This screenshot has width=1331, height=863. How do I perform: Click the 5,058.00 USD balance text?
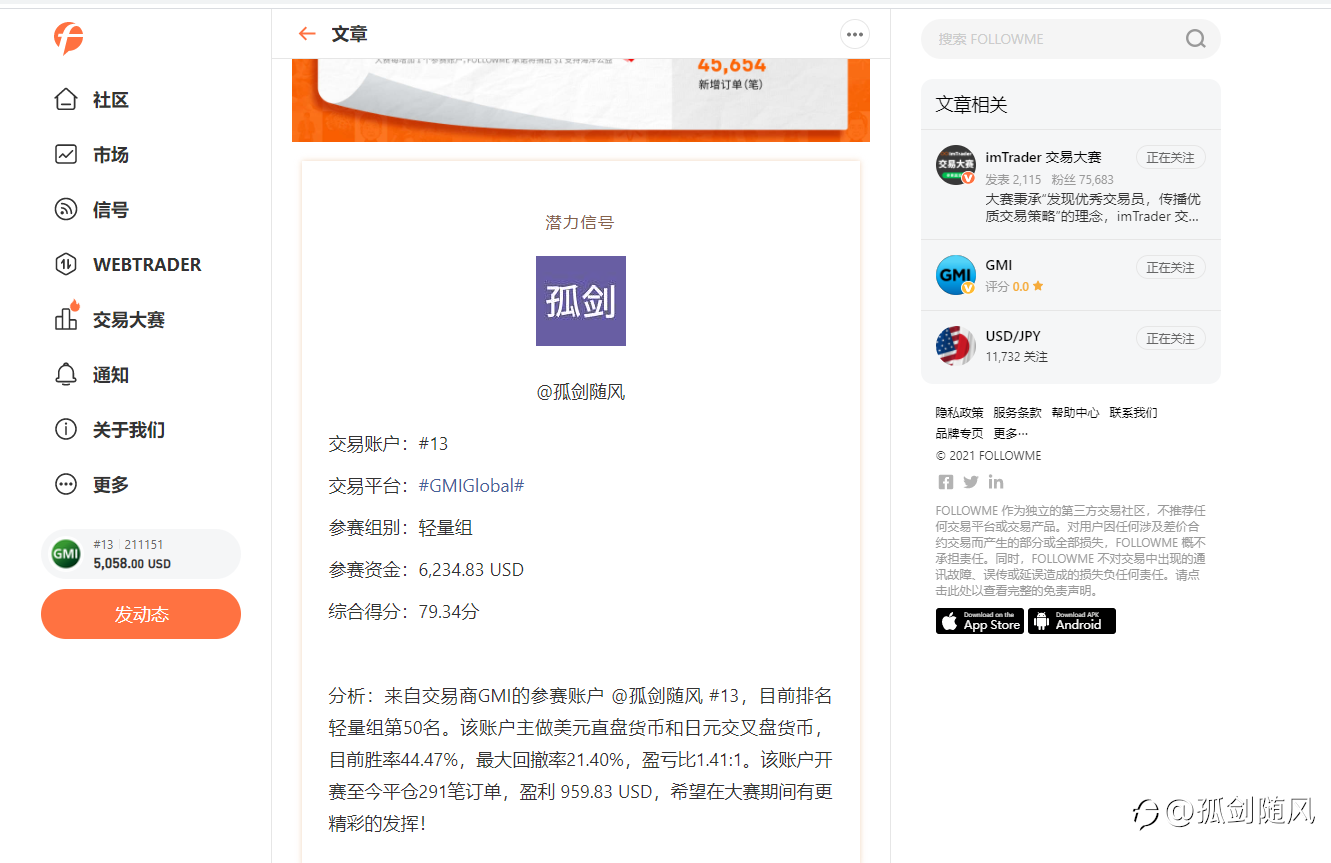point(132,564)
